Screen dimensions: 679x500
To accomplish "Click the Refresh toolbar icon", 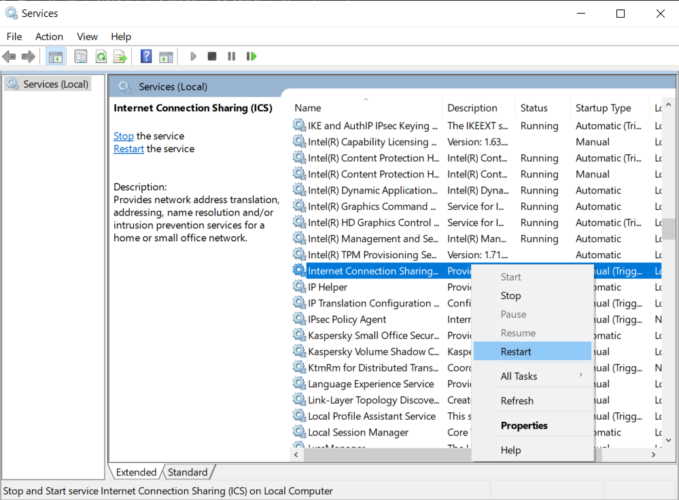I will tap(101, 56).
